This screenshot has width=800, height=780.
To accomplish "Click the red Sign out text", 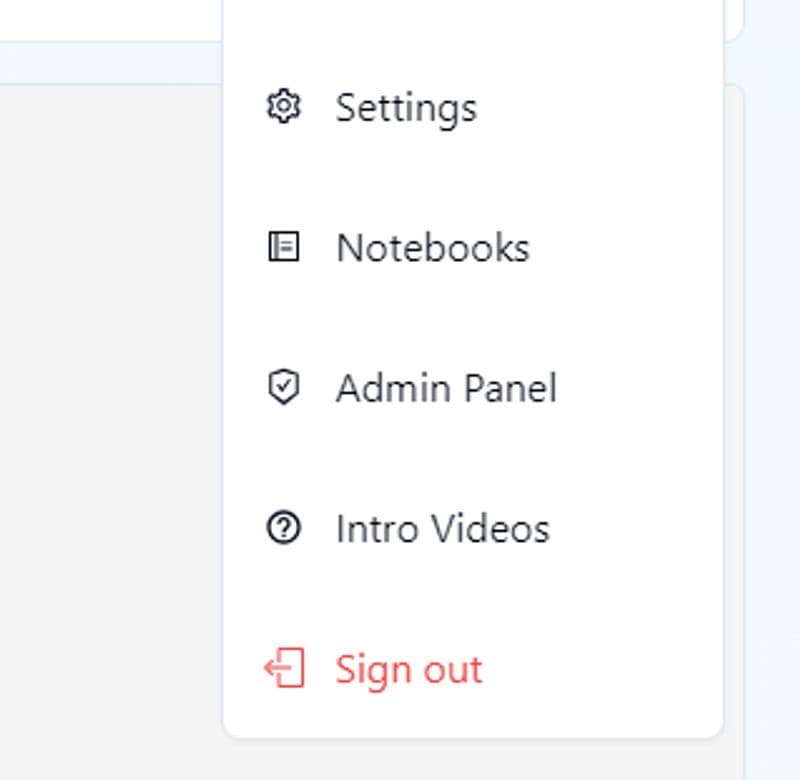I will coord(409,669).
